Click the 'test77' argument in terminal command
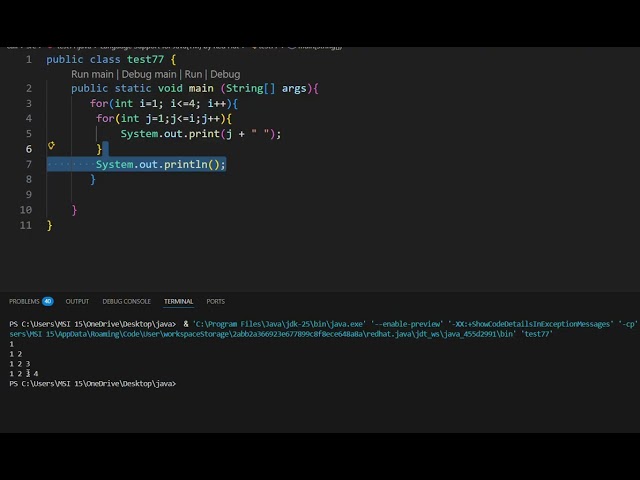This screenshot has height=480, width=640. pos(537,334)
